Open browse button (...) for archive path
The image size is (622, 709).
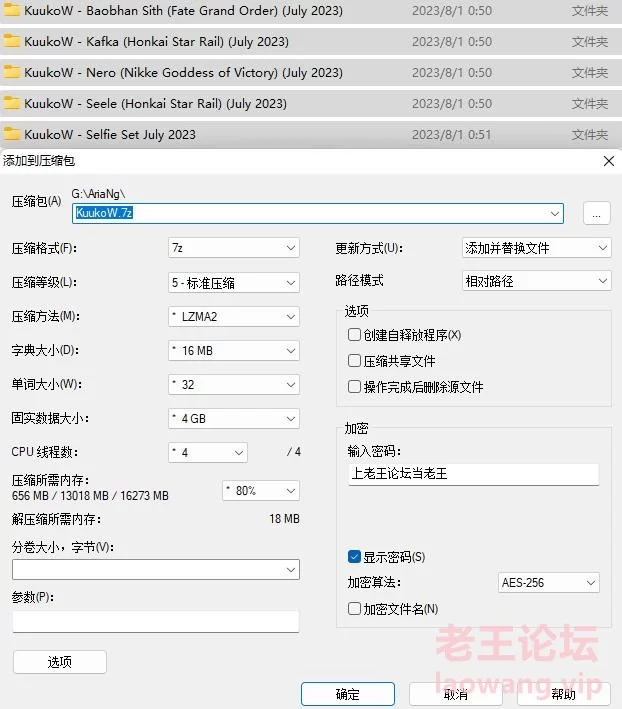(597, 213)
